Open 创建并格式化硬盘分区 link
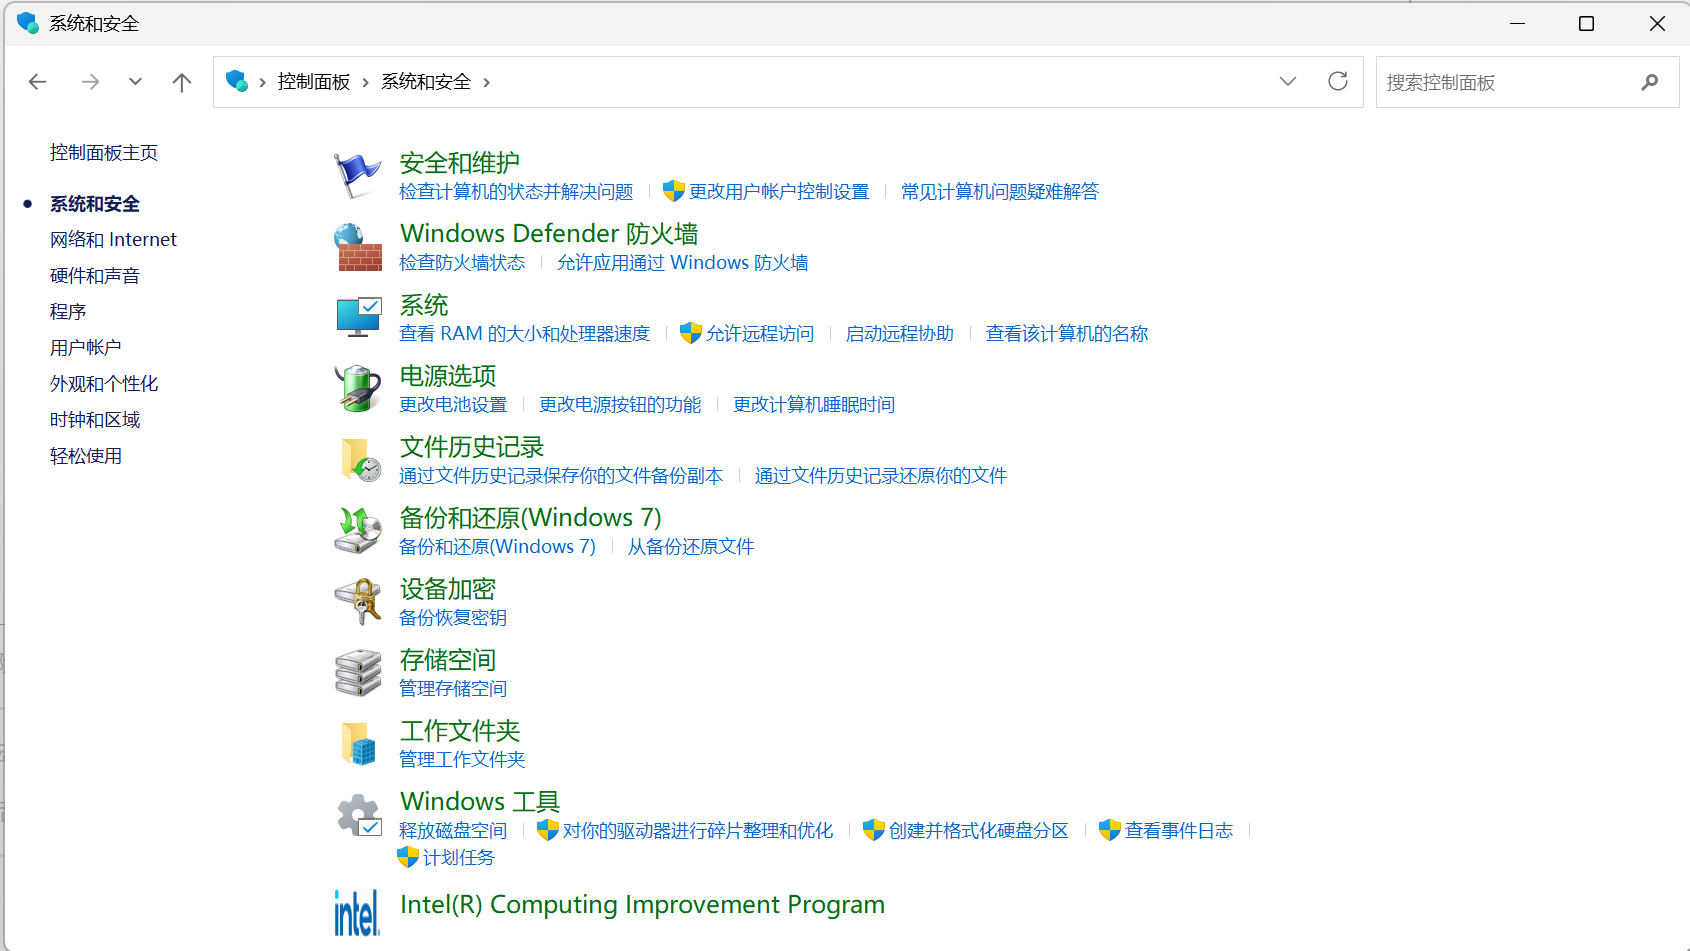The image size is (1690, 951). 979,831
